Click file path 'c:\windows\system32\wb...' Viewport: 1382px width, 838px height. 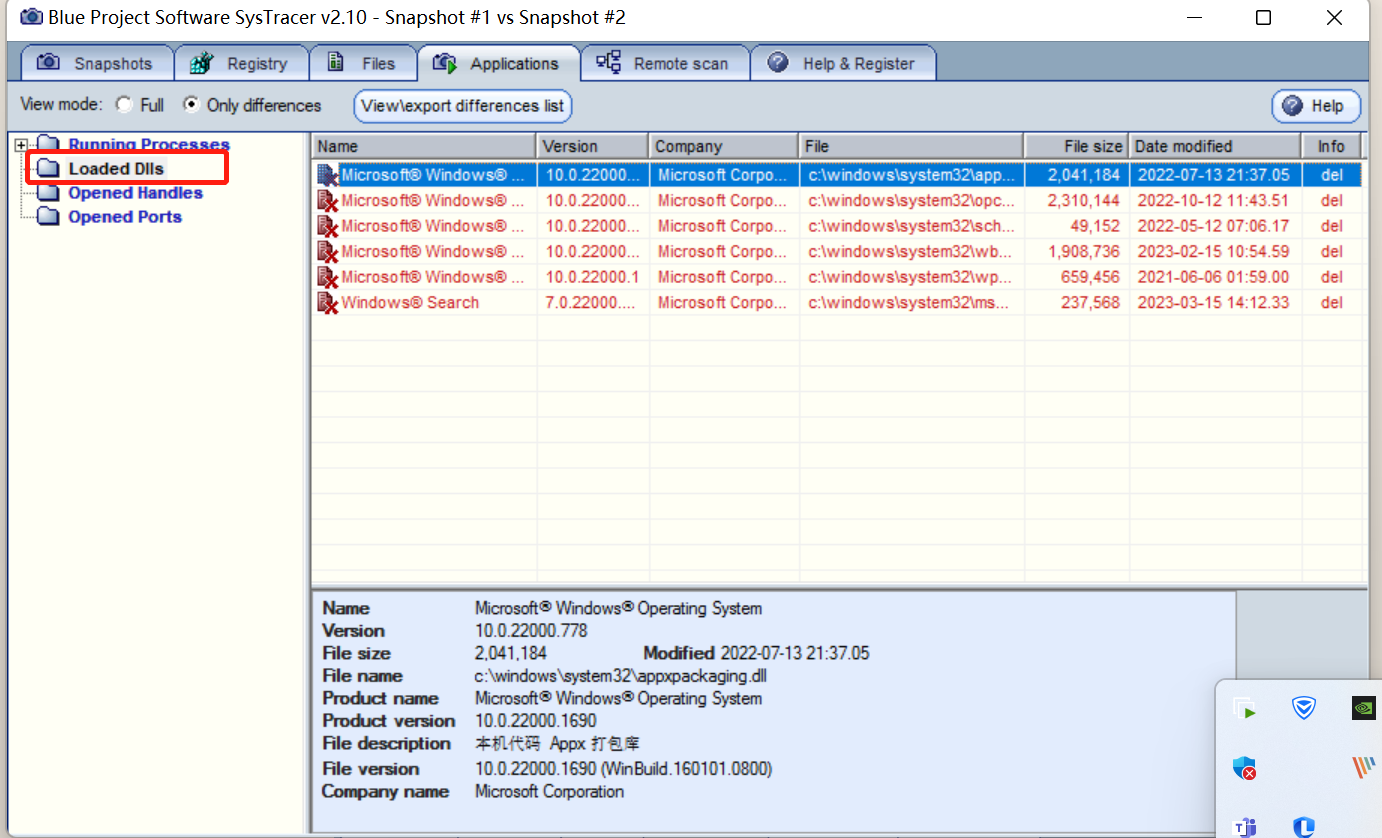click(912, 252)
